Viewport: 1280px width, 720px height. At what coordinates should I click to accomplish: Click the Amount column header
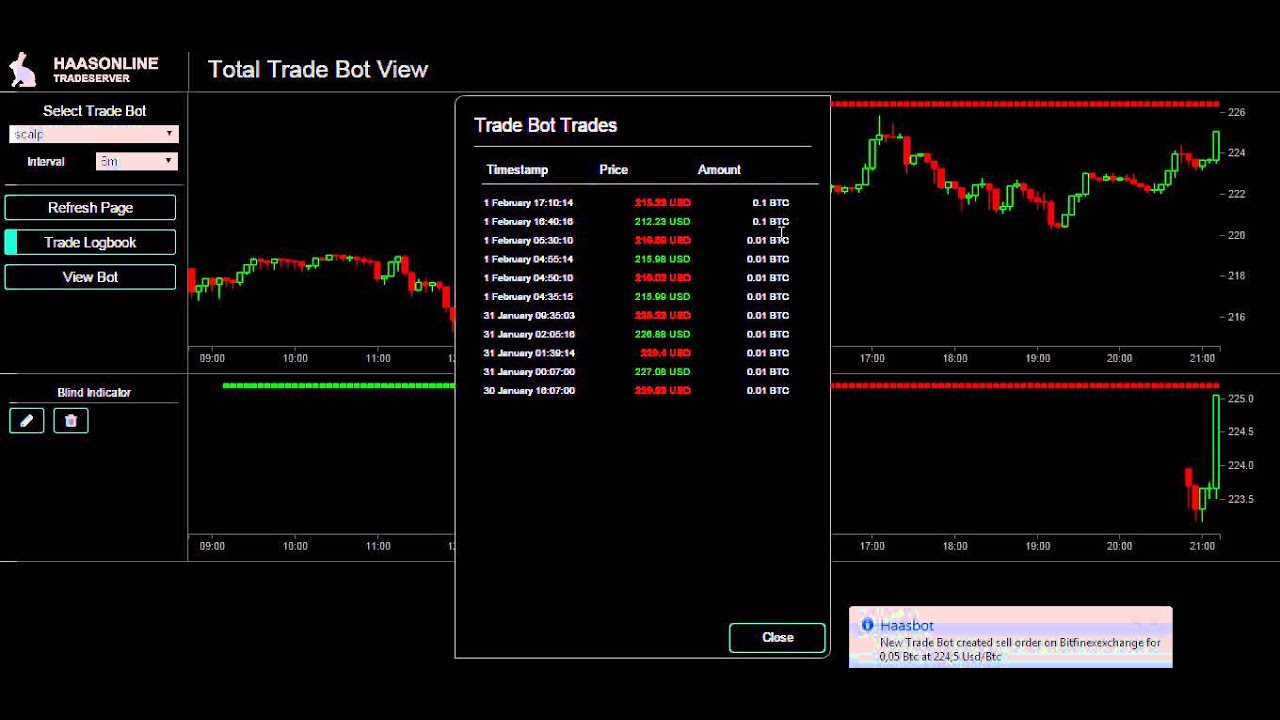coord(719,170)
